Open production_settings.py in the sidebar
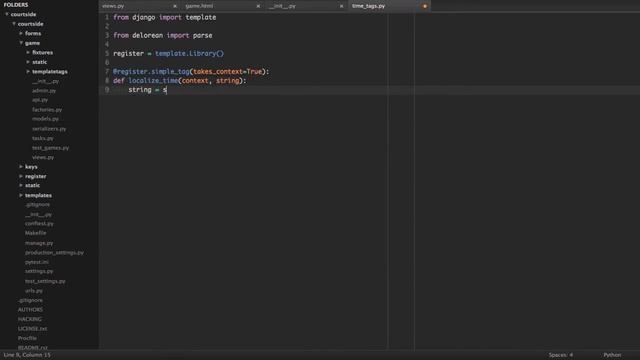The image size is (640, 360). tap(54, 253)
